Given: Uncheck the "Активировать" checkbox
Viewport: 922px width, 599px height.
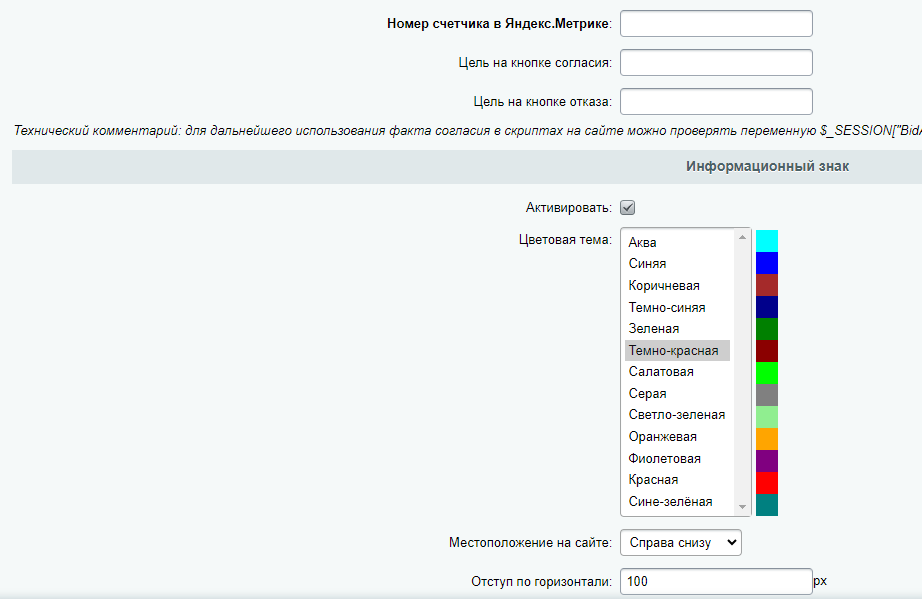Looking at the screenshot, I should (625, 207).
